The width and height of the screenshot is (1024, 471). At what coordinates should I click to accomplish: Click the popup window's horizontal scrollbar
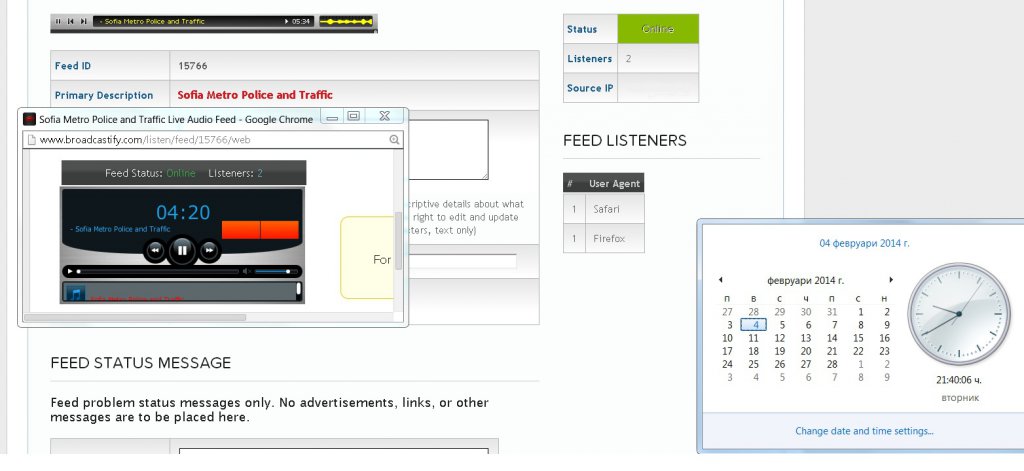point(135,317)
